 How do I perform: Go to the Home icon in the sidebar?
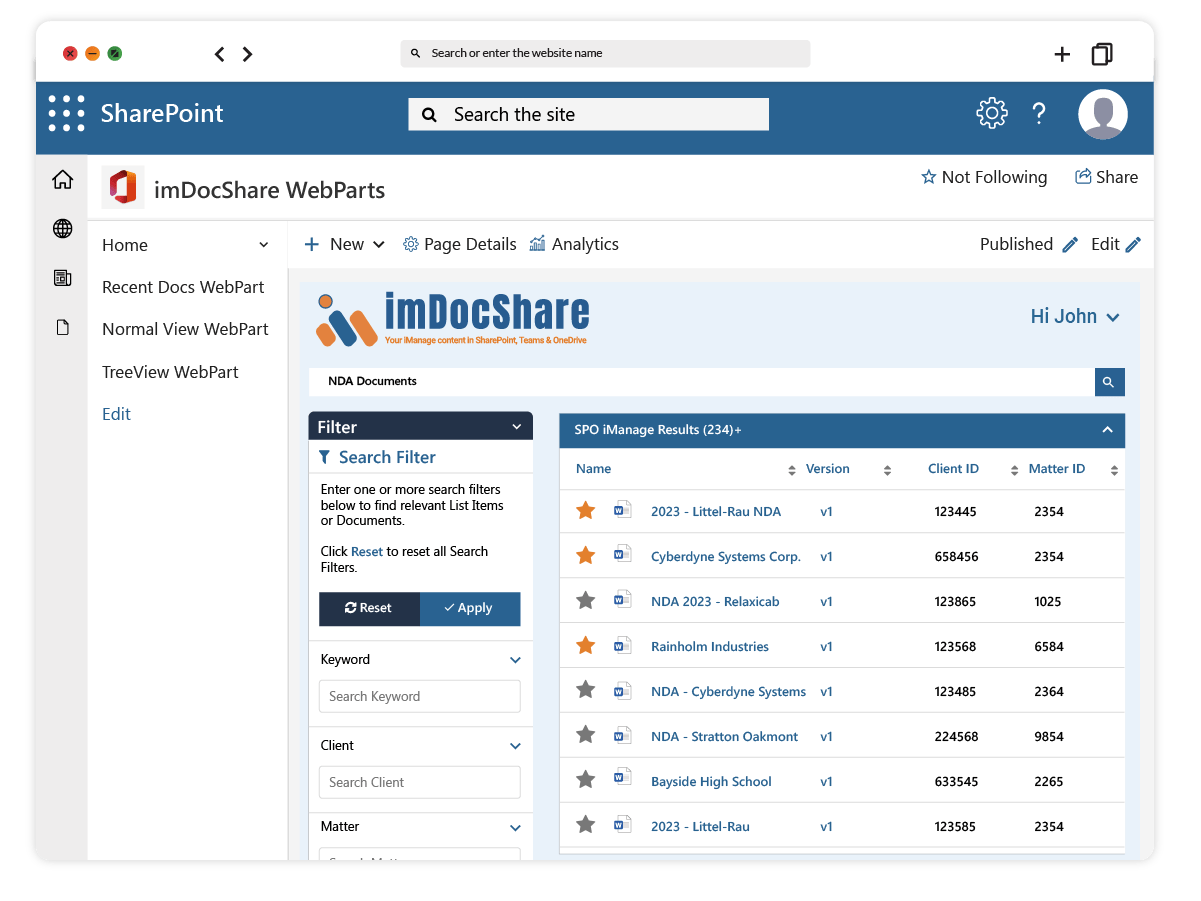pyautogui.click(x=63, y=180)
